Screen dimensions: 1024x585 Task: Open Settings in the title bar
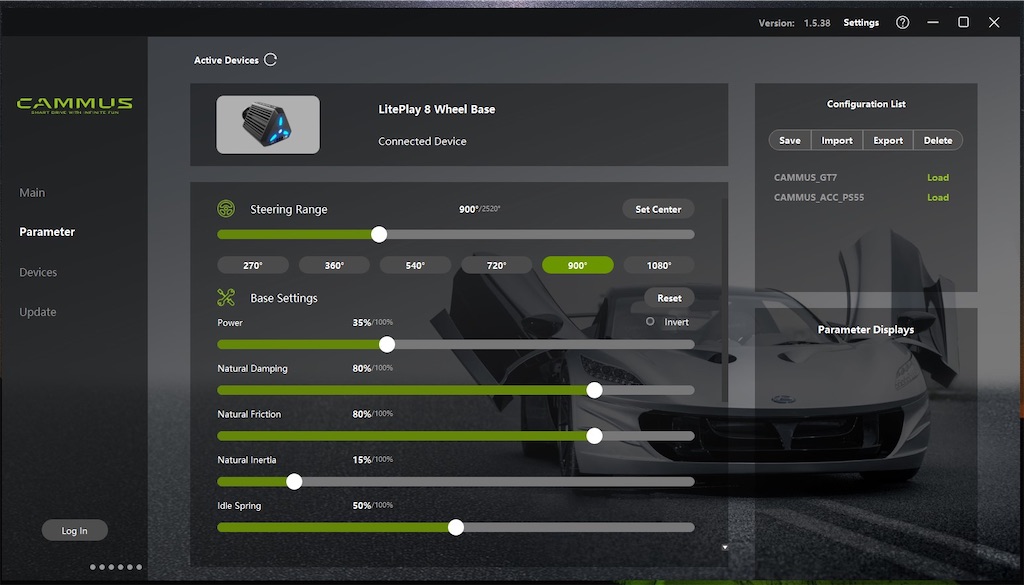point(861,23)
